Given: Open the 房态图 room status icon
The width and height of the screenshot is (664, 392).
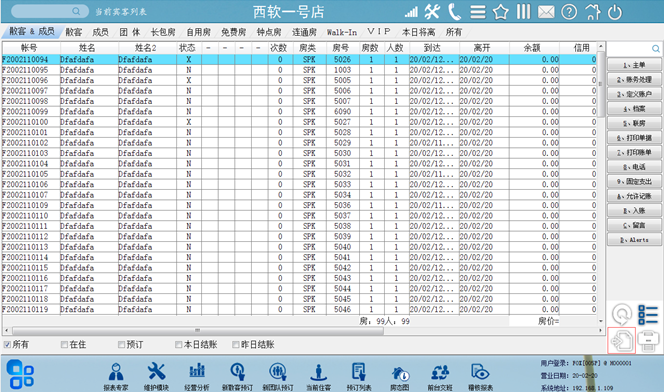Looking at the screenshot, I should tap(400, 376).
